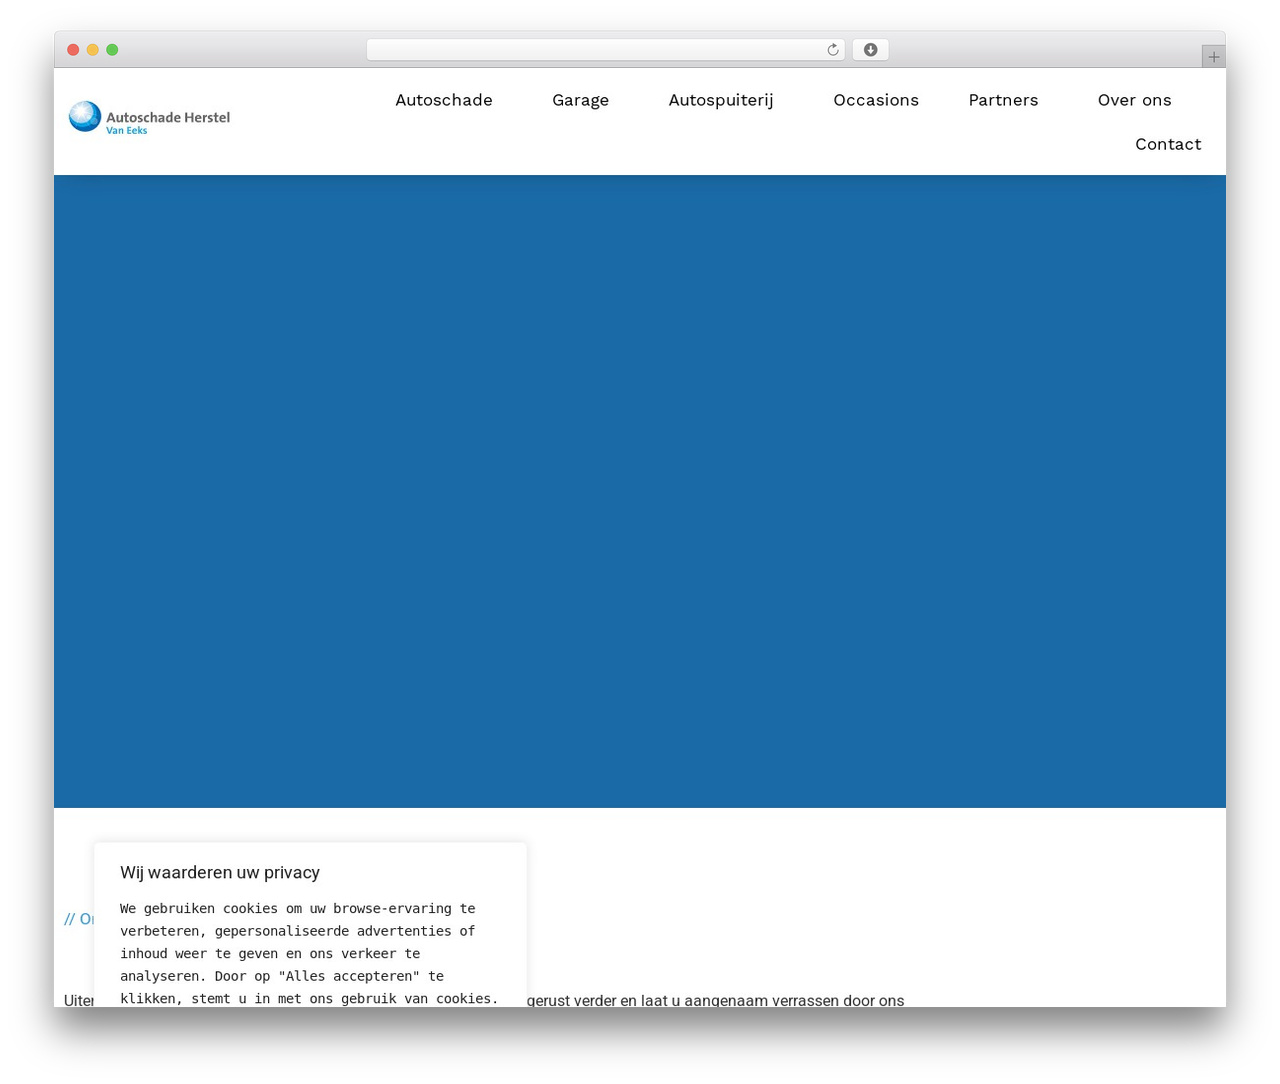
Task: Navigate to the Contact page
Action: [x=1168, y=144]
